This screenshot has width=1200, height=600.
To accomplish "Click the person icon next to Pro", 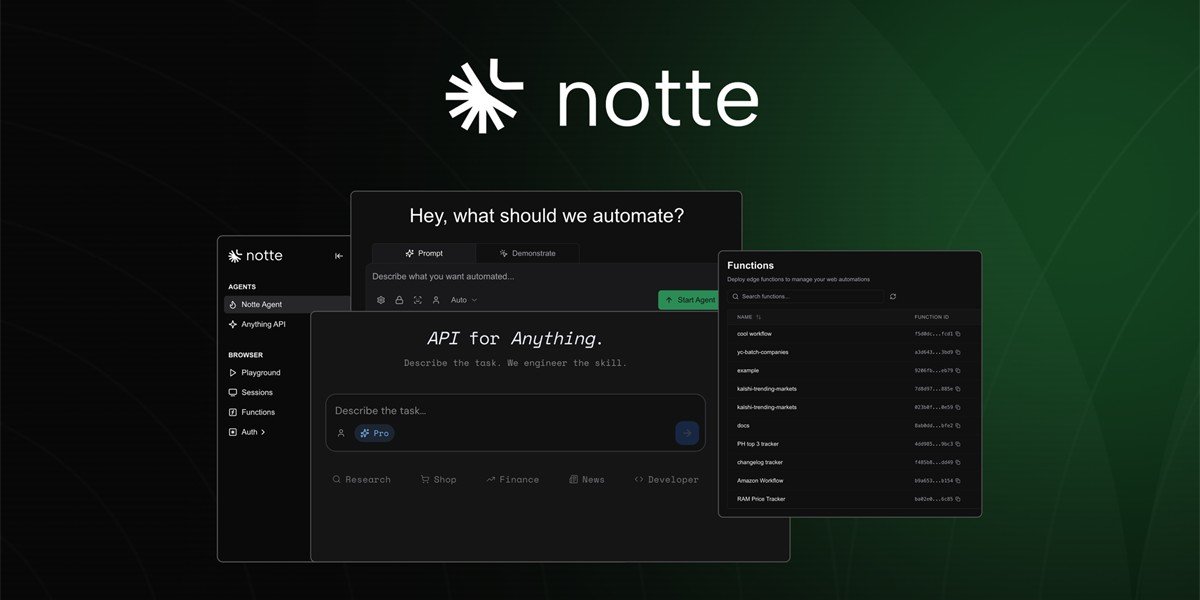I will pos(341,433).
